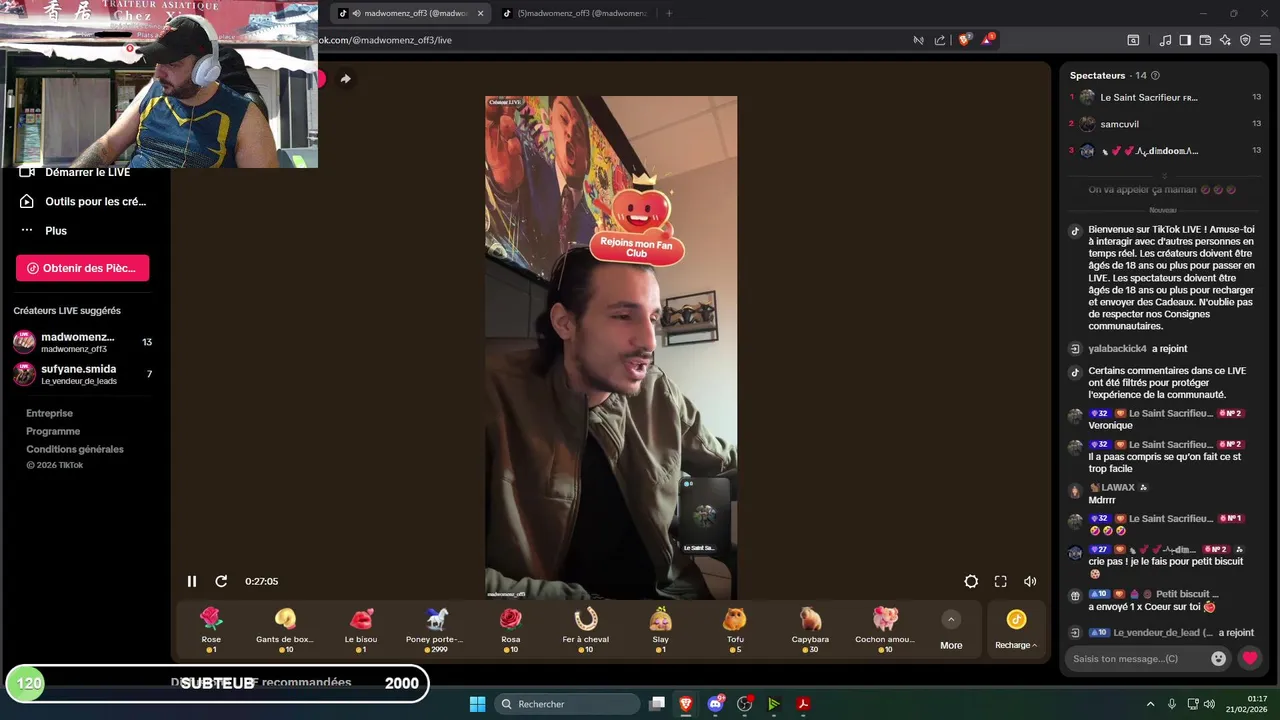Send the Capybara gift
This screenshot has height=720, width=1280.
(810, 630)
